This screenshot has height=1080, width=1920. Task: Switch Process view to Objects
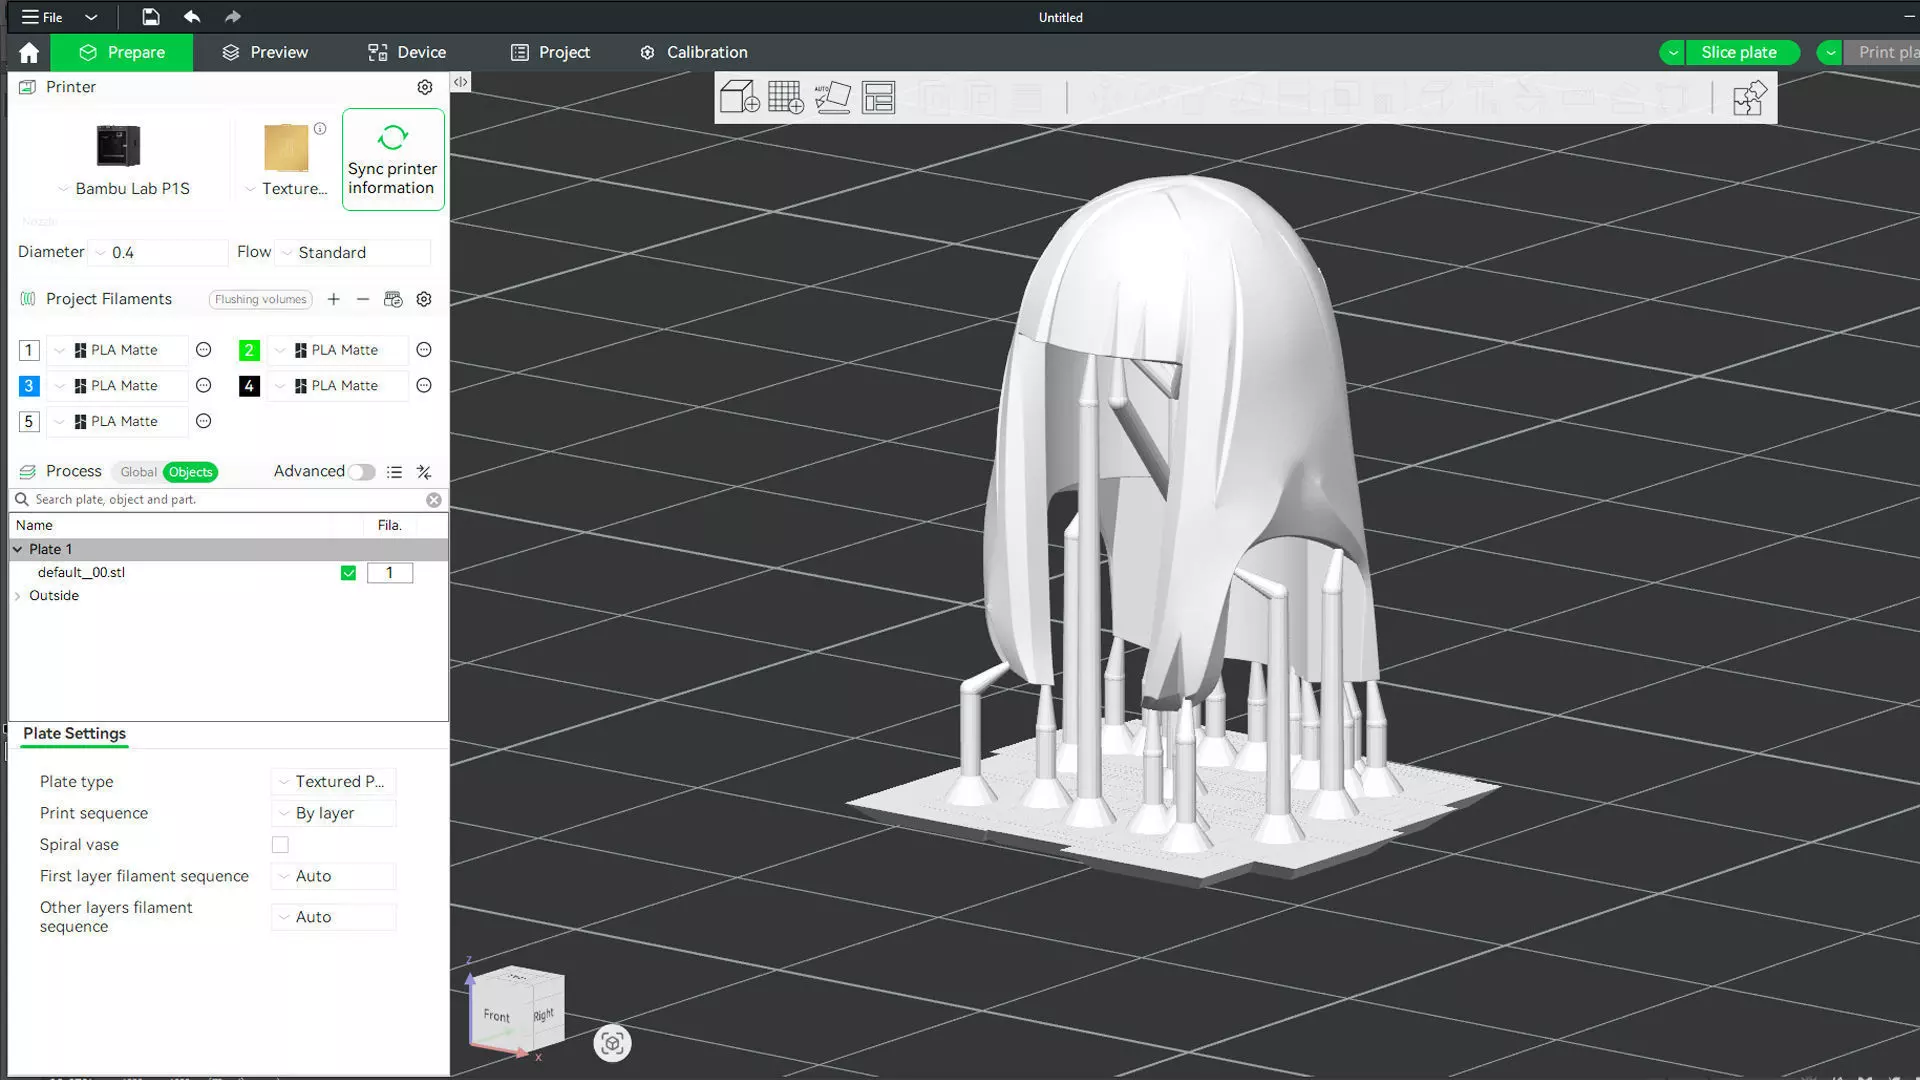click(190, 473)
